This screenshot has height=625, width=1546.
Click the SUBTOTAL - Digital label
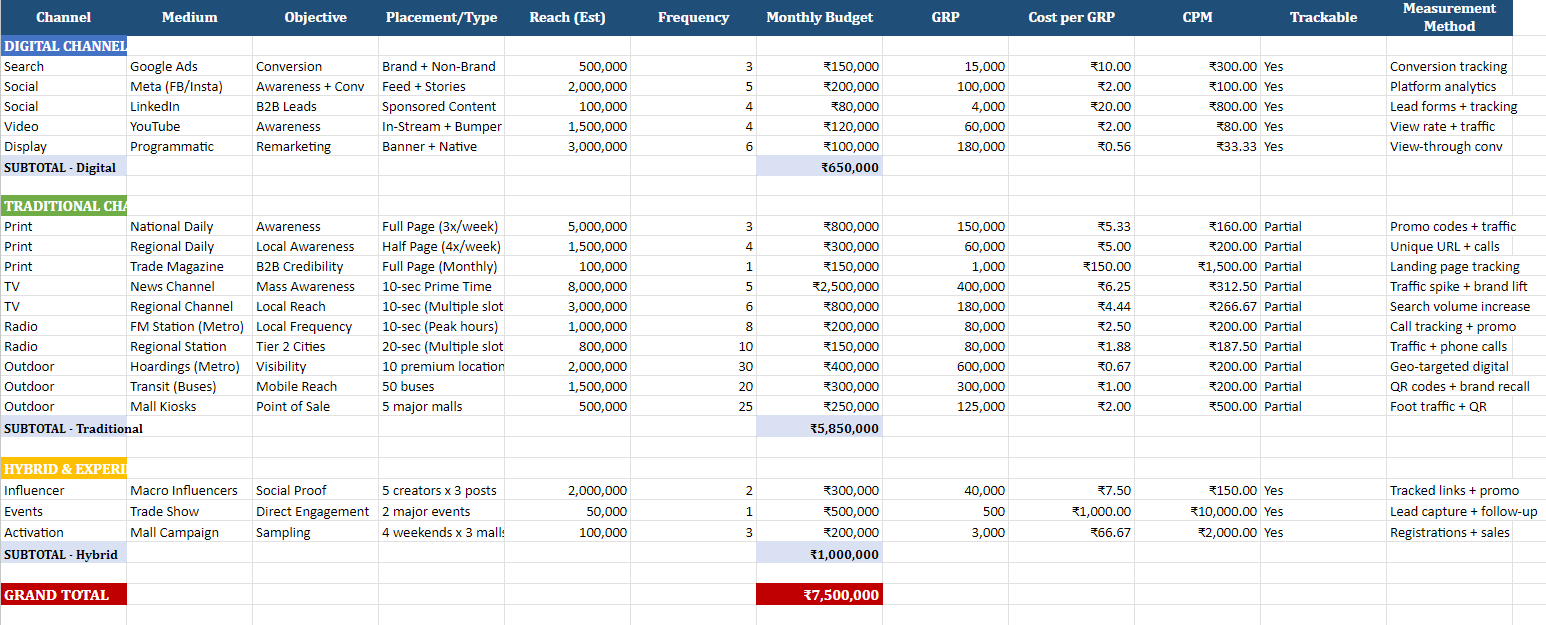pos(64,167)
